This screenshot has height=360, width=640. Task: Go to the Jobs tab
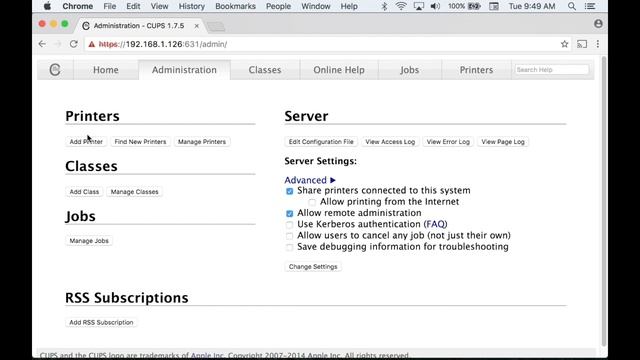click(409, 70)
